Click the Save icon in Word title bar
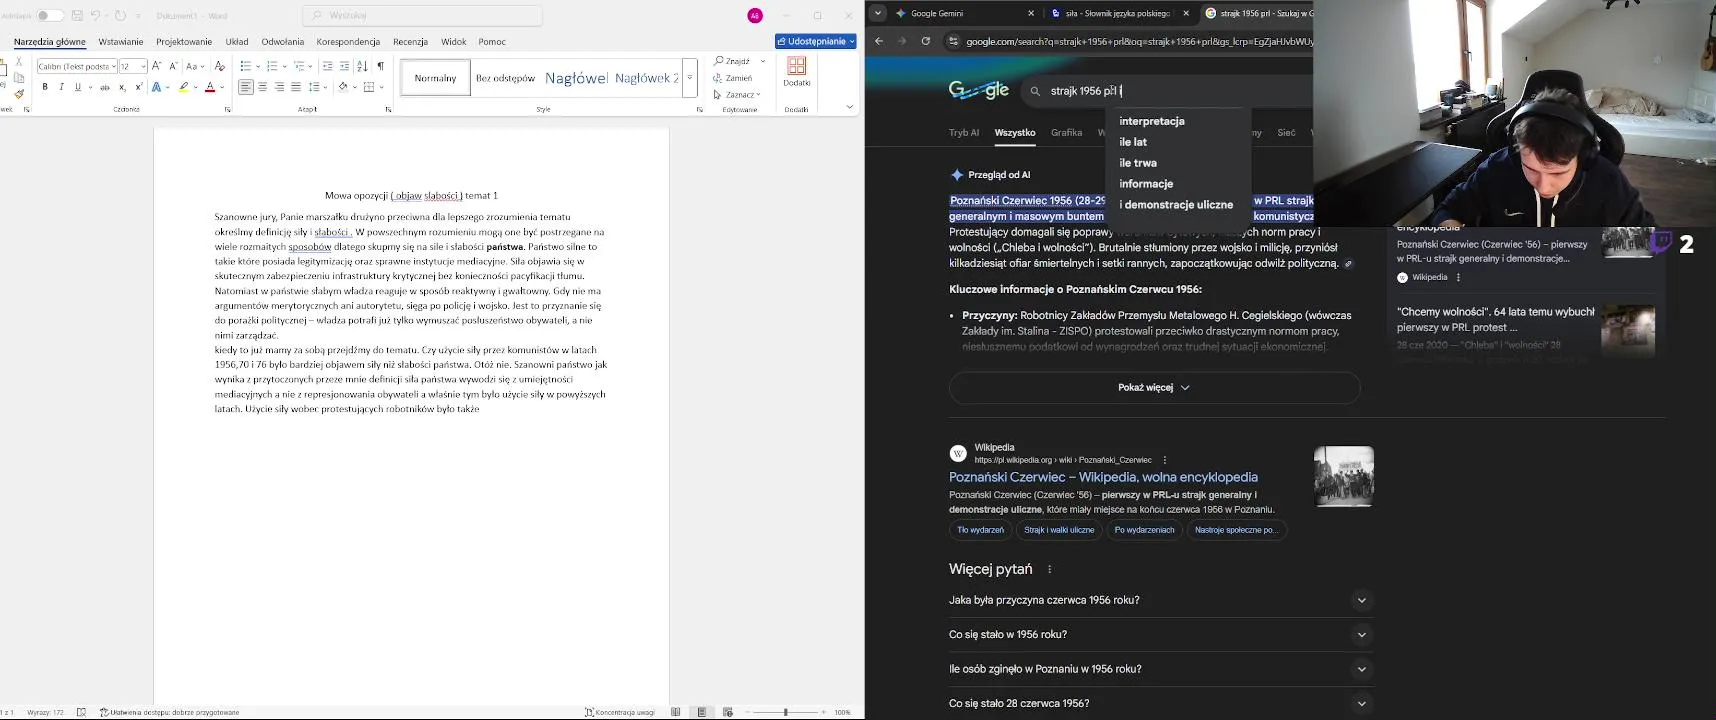Viewport: 1716px width, 720px height. [x=77, y=15]
